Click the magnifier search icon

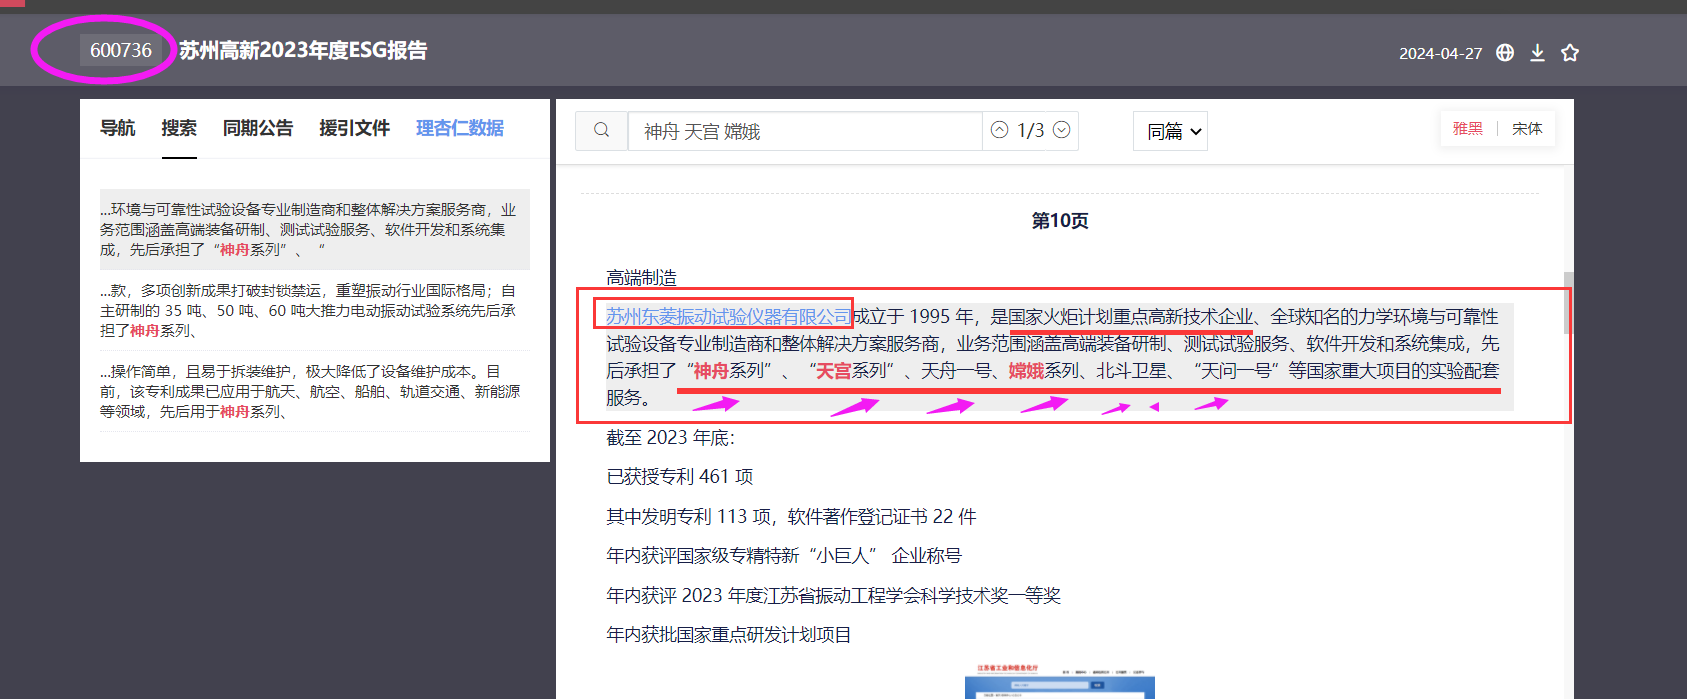coord(601,130)
